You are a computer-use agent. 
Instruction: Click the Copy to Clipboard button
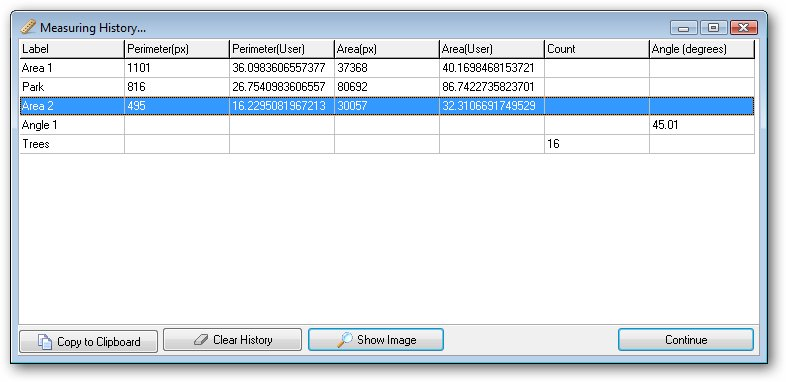pos(88,341)
